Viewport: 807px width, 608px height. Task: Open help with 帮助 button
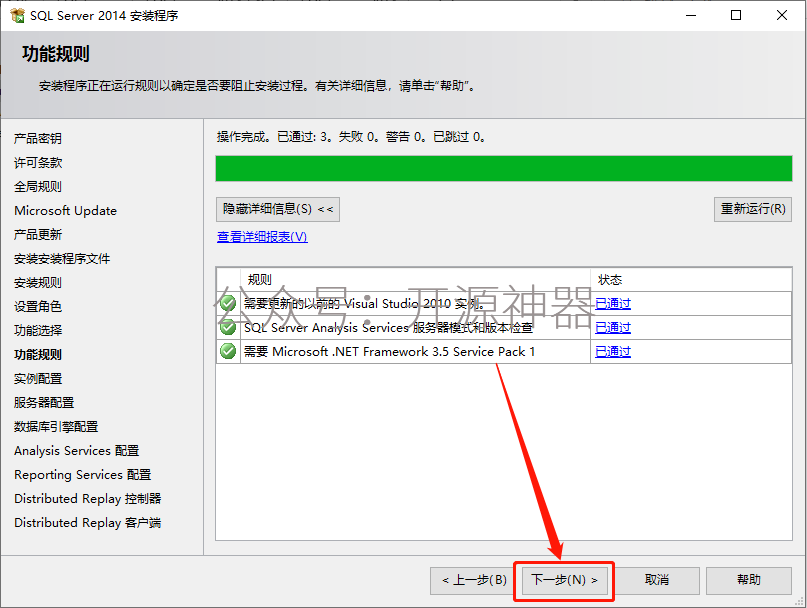click(749, 580)
